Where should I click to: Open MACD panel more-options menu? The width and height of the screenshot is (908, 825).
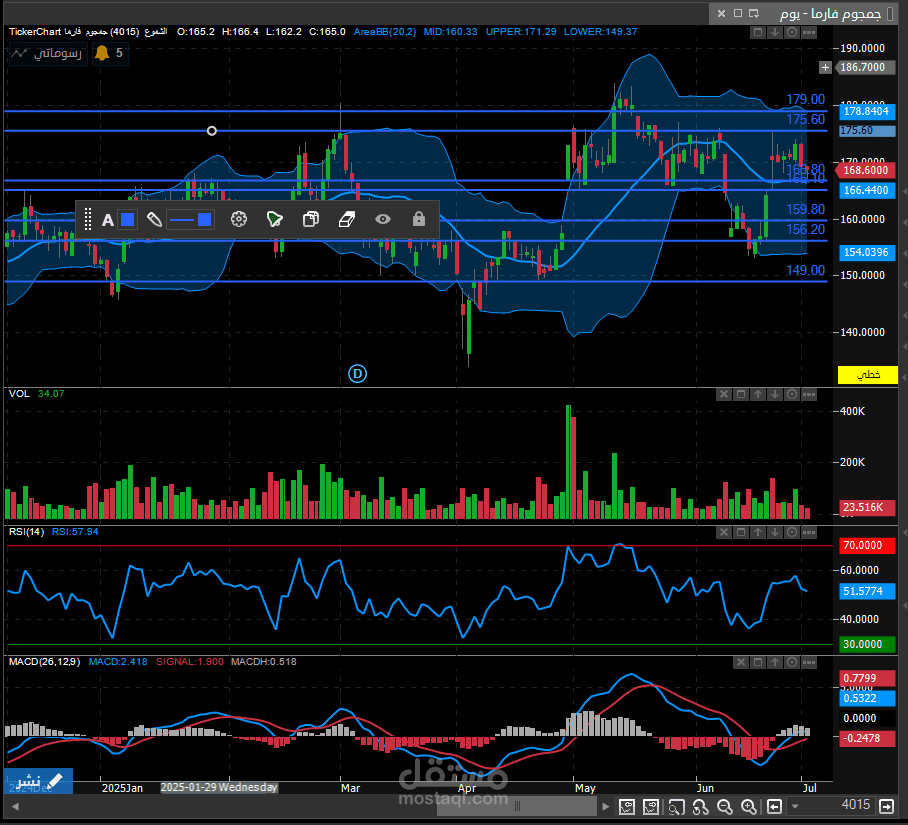[809, 662]
